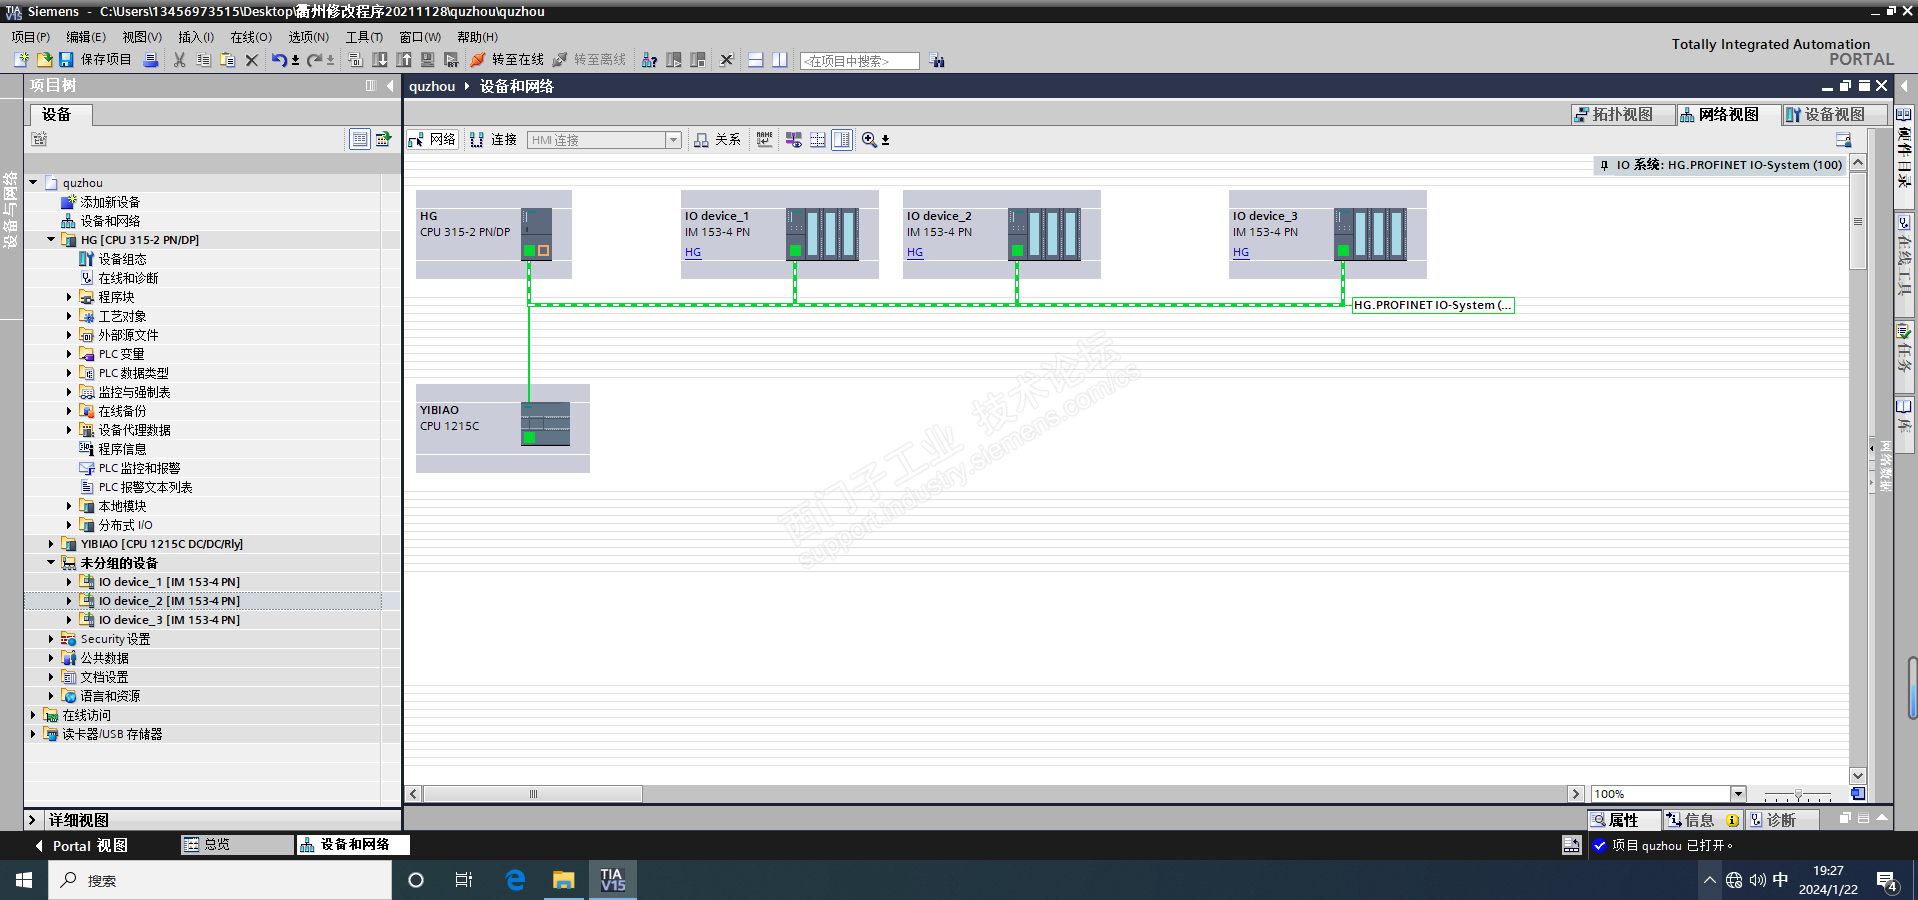Click the start simulation icon
This screenshot has height=900, width=1918.
point(428,60)
